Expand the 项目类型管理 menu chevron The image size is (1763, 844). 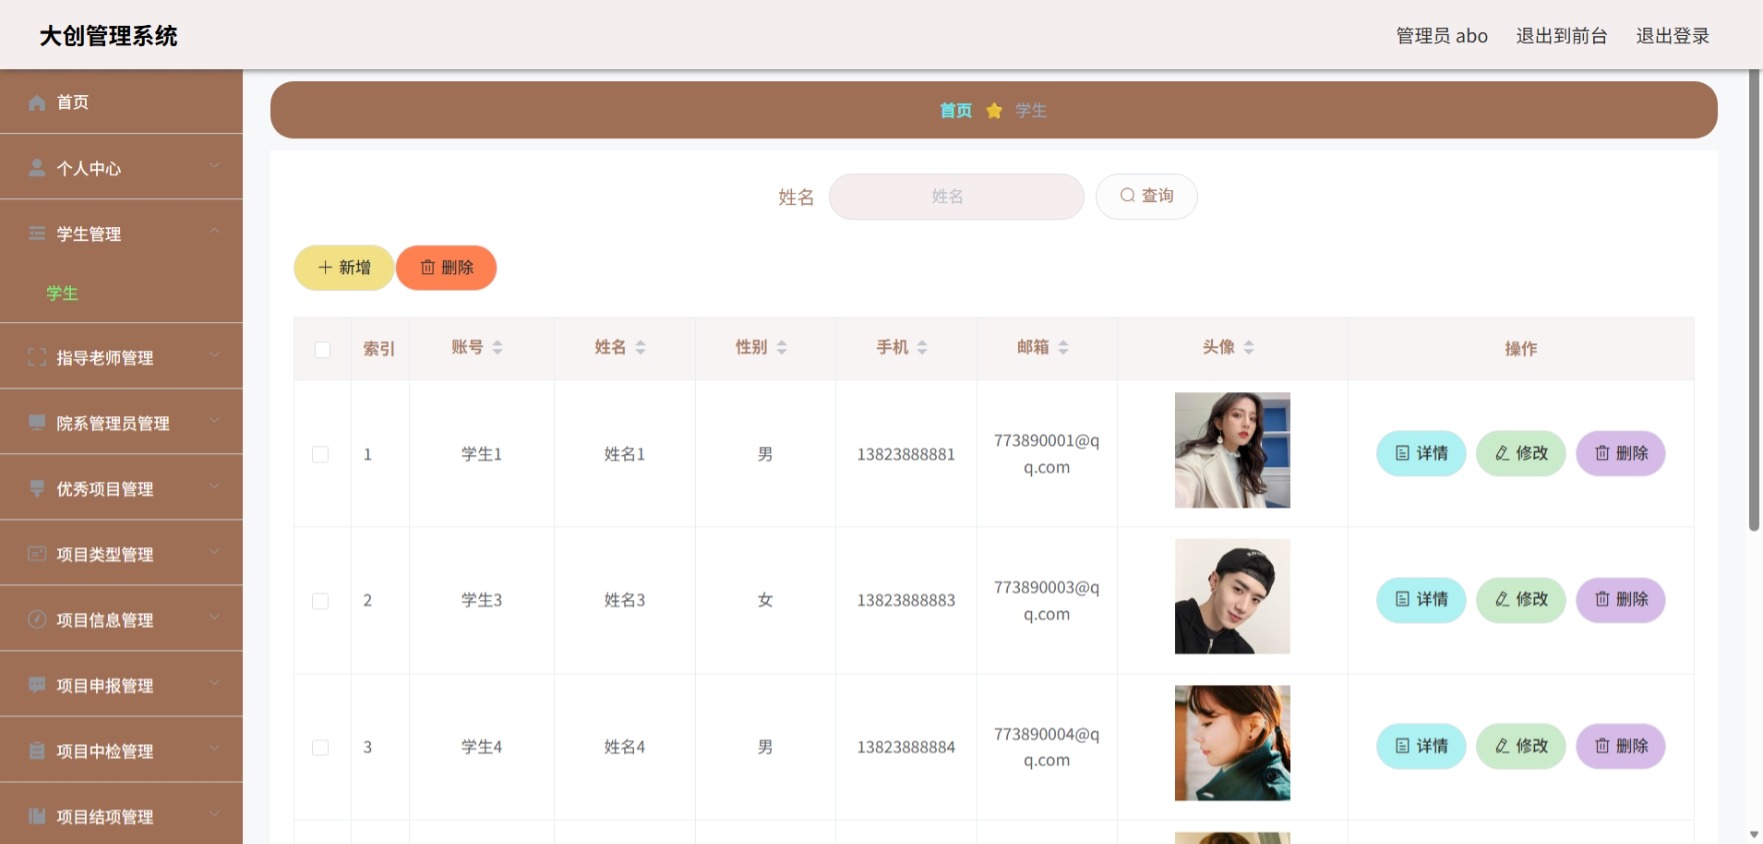click(214, 553)
